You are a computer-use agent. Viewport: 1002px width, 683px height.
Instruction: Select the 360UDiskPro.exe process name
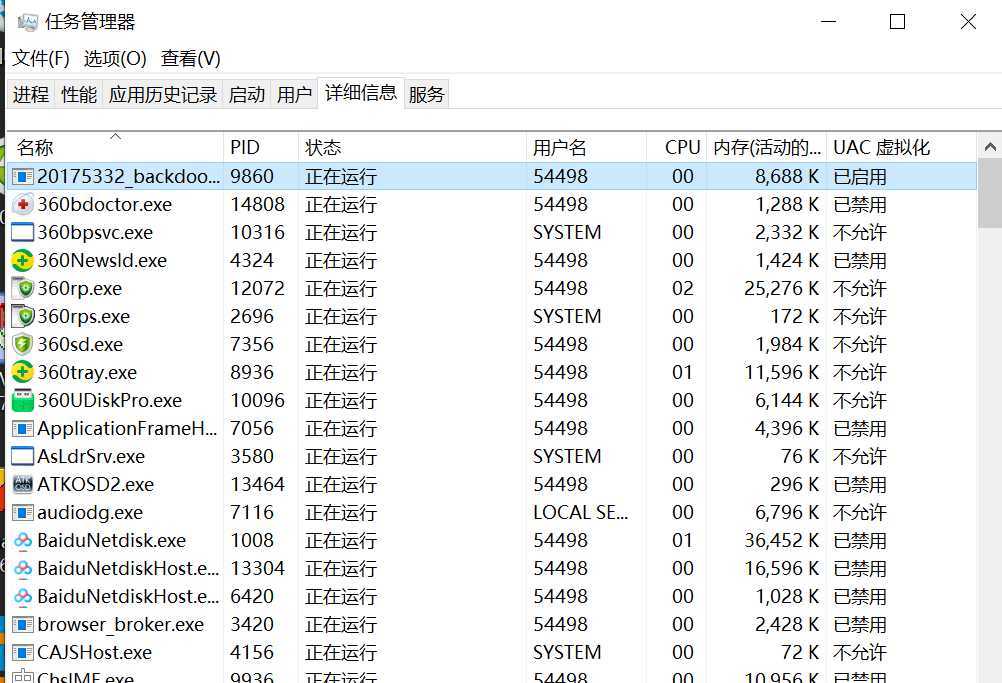pyautogui.click(x=110, y=401)
